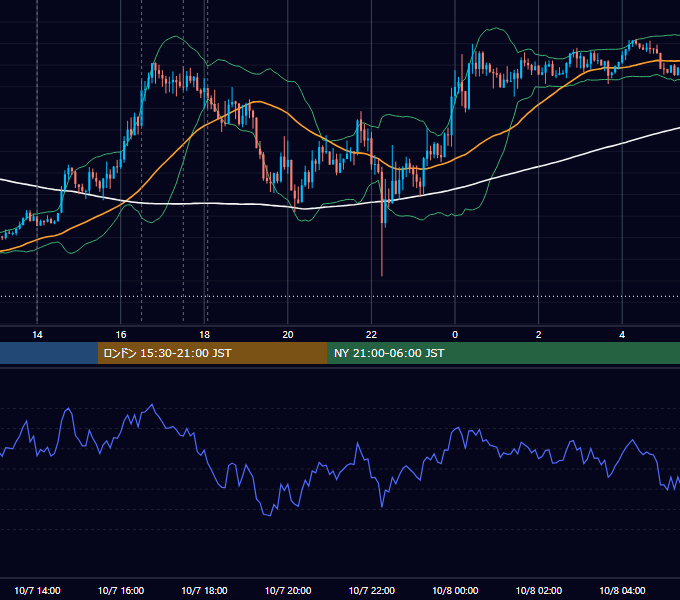
Task: Click the 10/7 22:00 label on the indicator axis
Action: click(x=372, y=590)
